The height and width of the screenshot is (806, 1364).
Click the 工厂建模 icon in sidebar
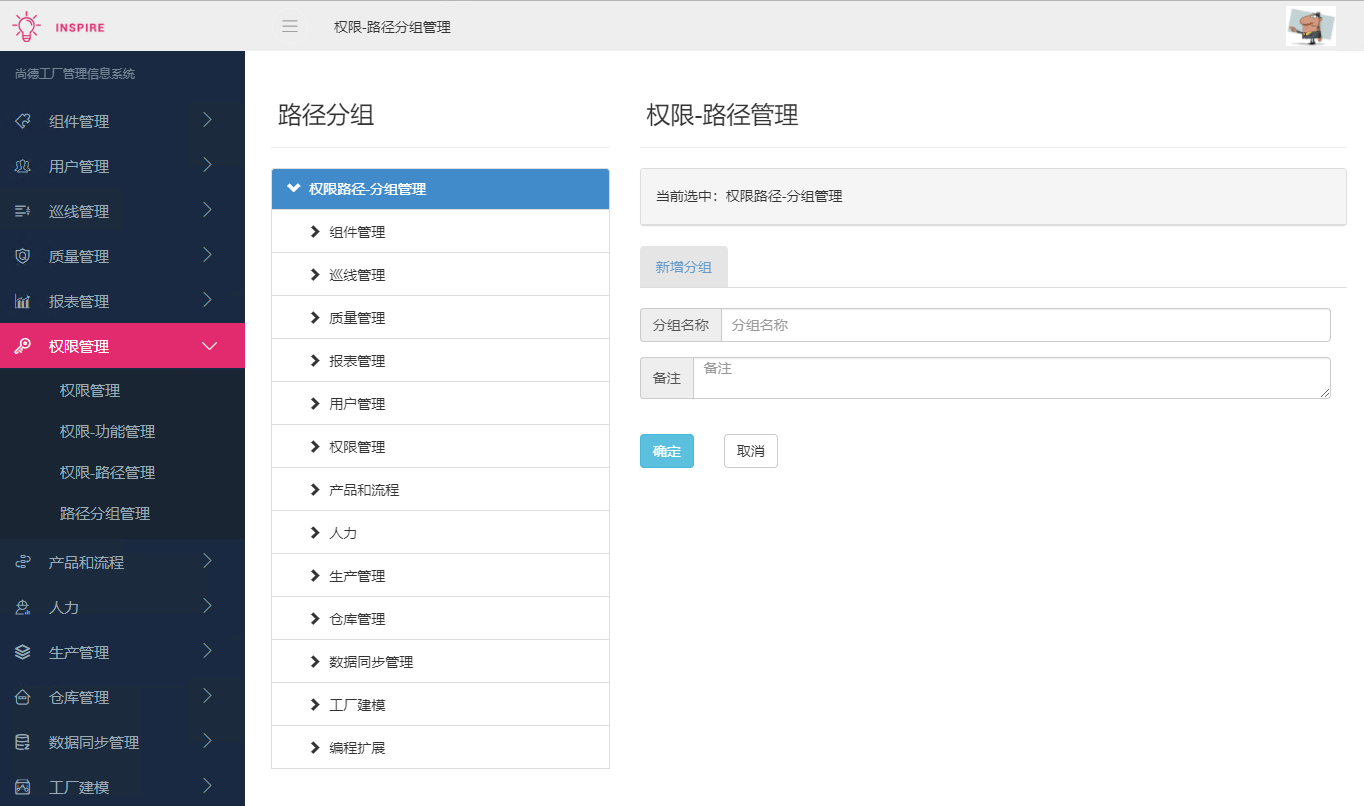point(22,787)
